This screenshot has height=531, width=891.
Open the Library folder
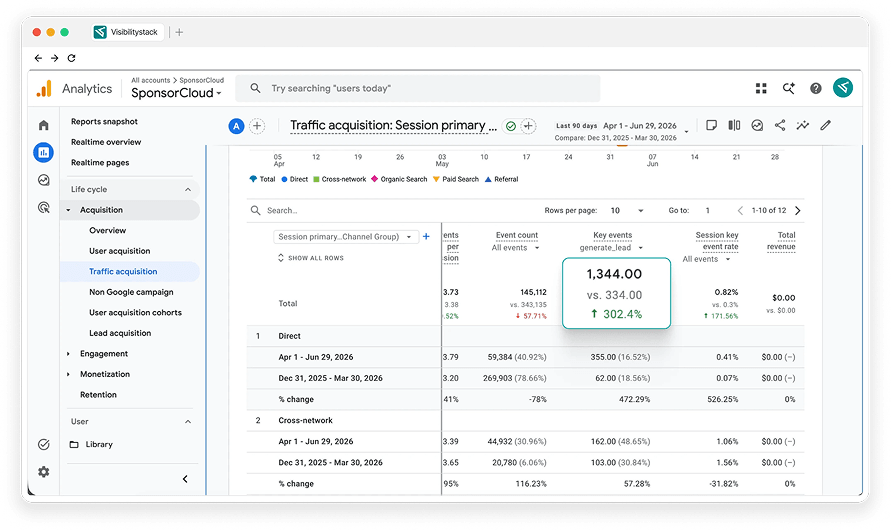91,445
